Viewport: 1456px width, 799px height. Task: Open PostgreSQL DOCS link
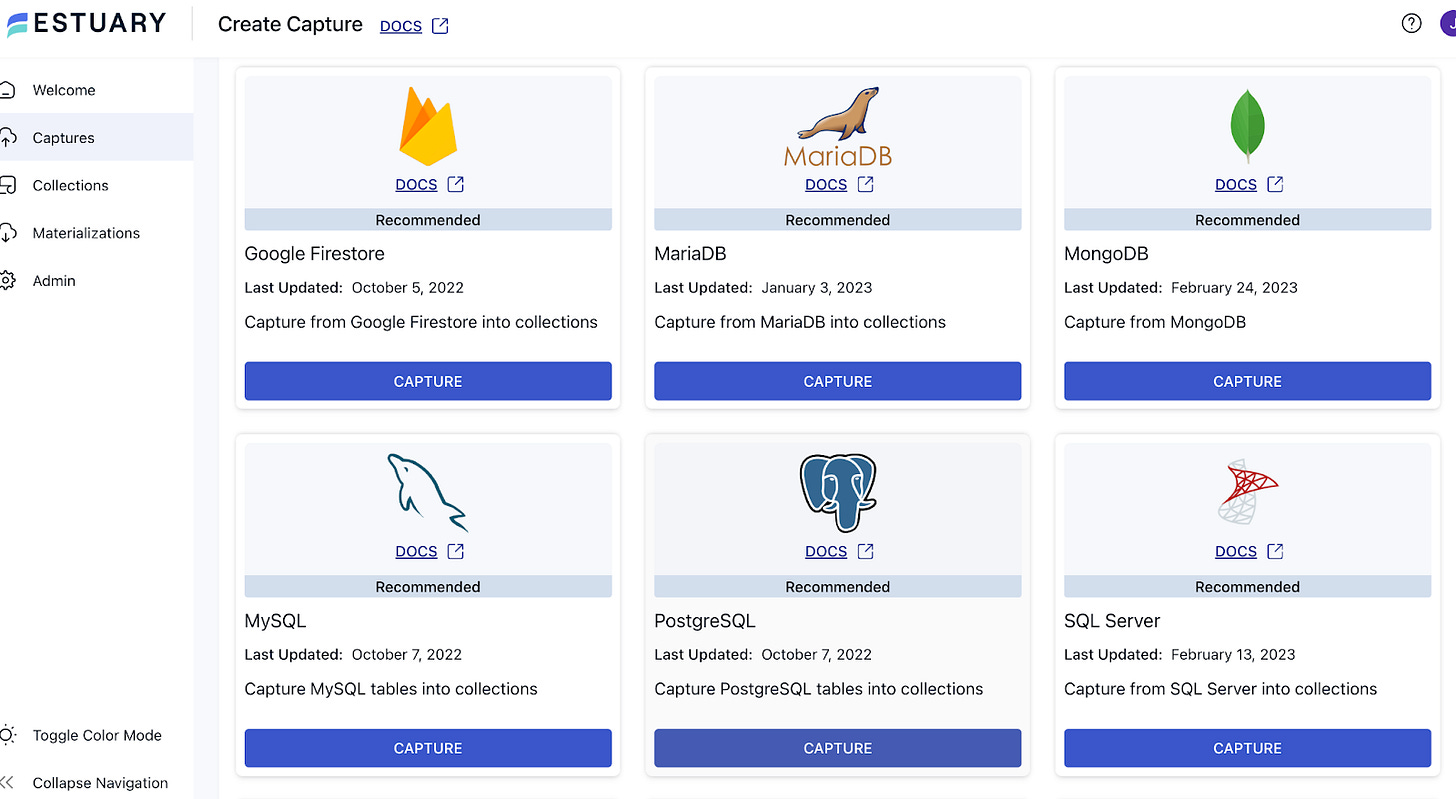(826, 551)
